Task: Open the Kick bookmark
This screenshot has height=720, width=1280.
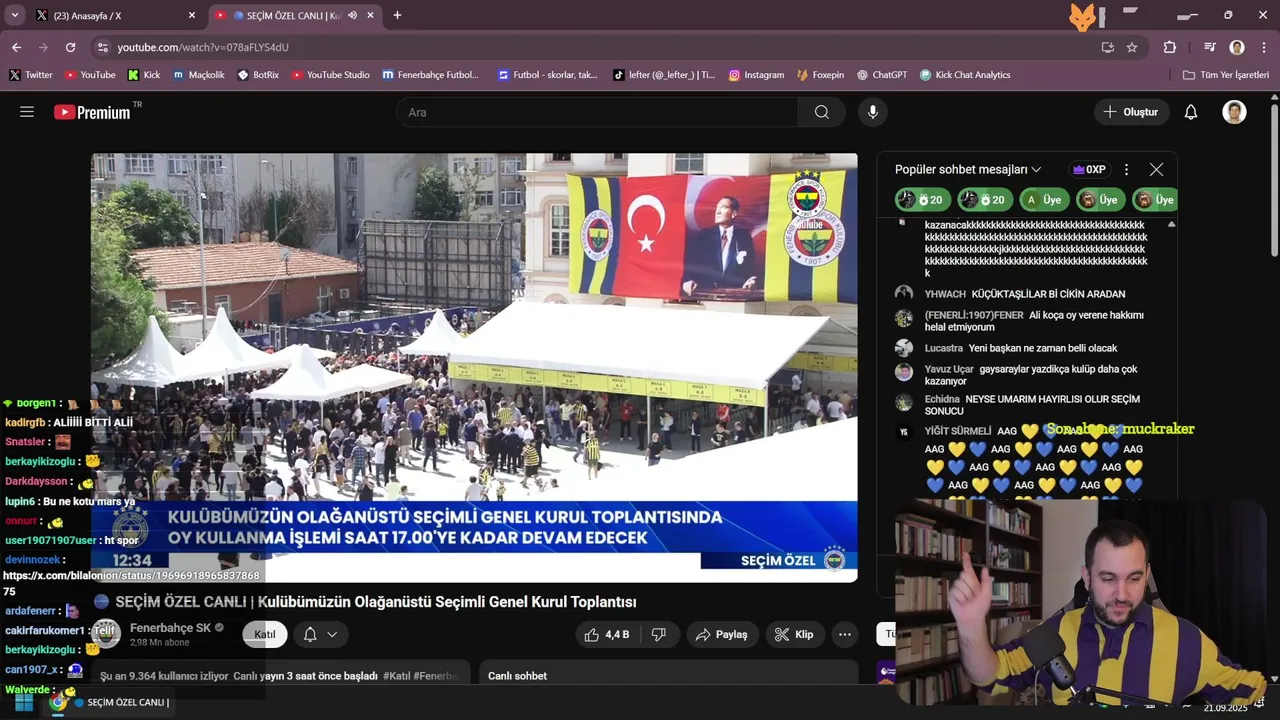Action: [x=144, y=75]
